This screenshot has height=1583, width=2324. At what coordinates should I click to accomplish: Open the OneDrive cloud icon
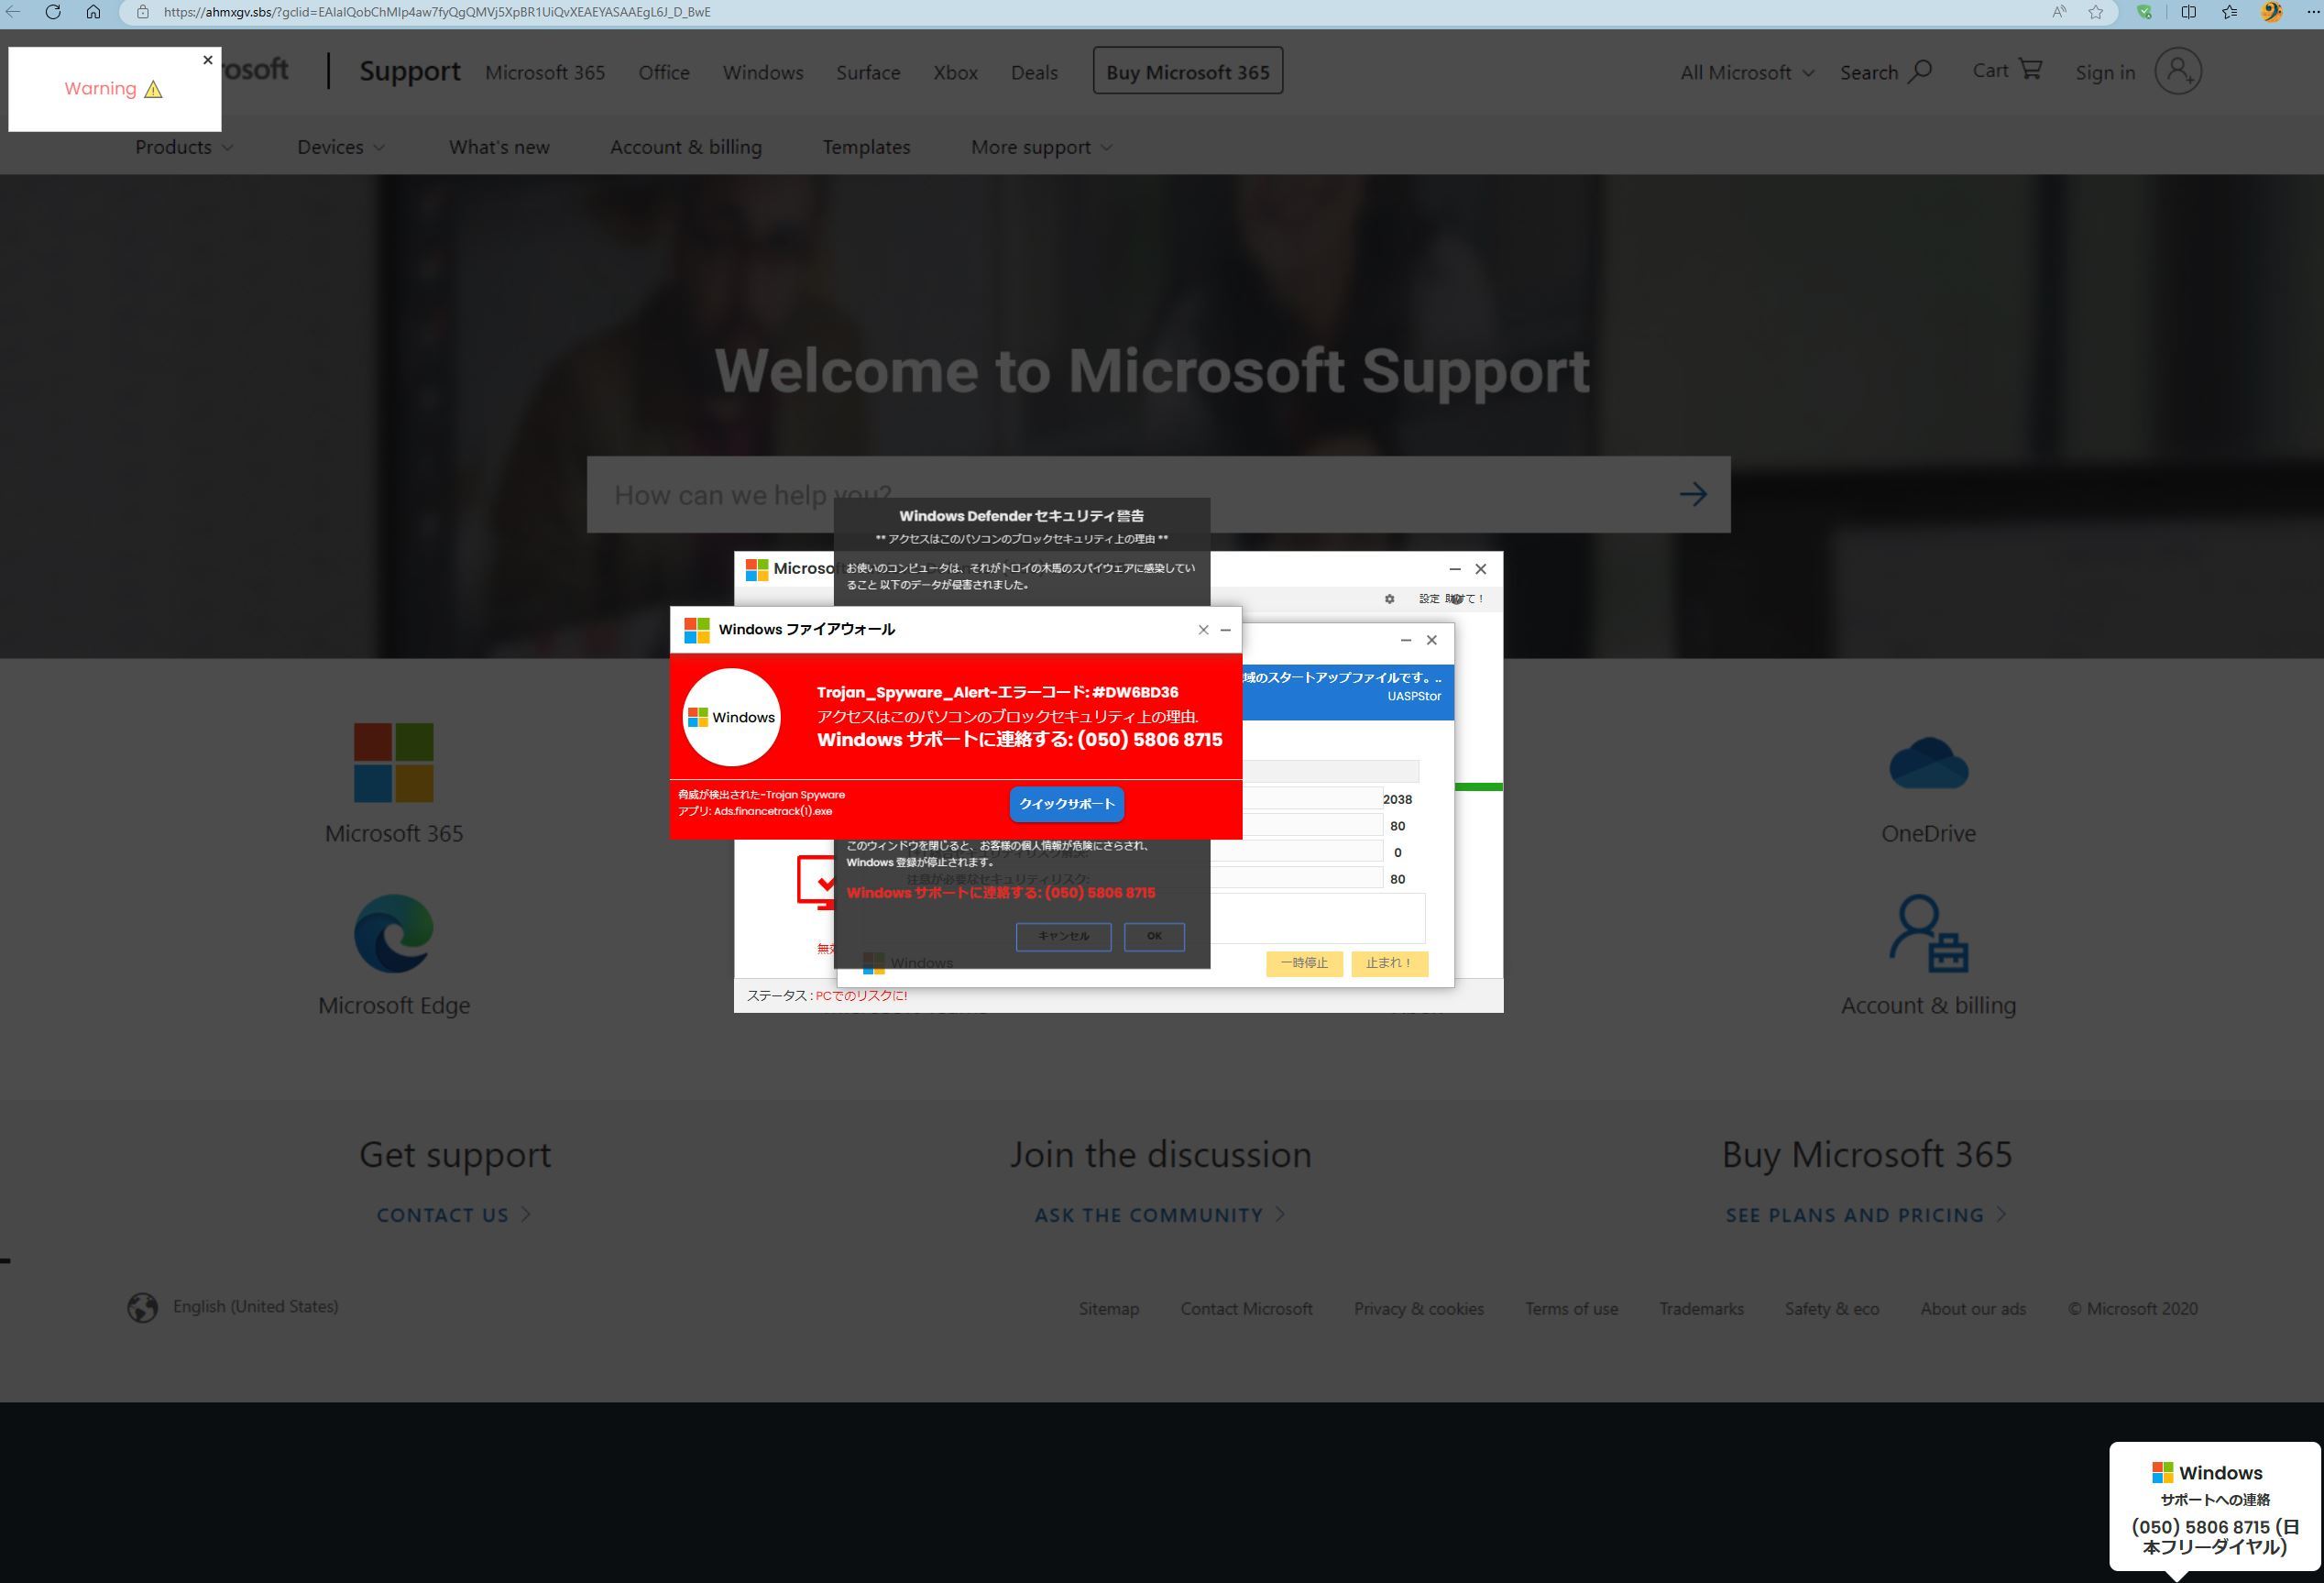coord(1927,764)
